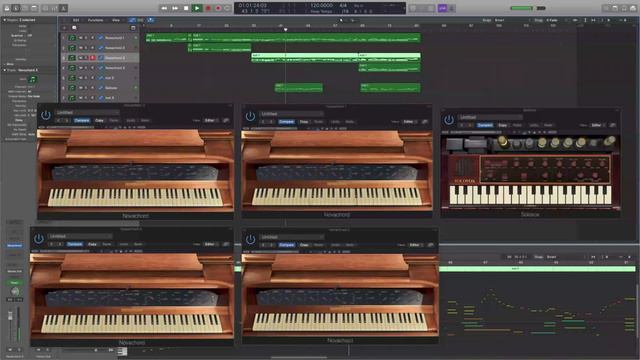Viewport: 640px width, 360px height.
Task: Click Compare in top-left Novachord window
Action: point(82,120)
